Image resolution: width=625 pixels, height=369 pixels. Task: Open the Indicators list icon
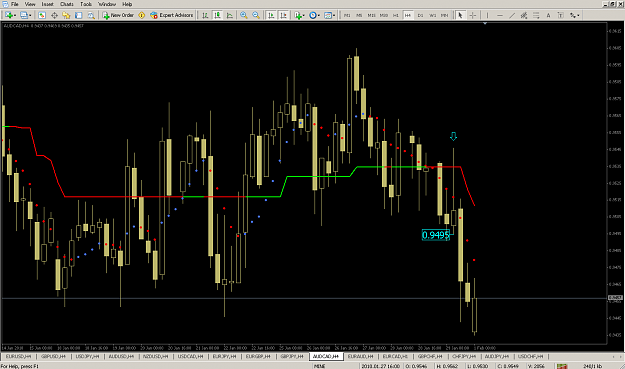[x=297, y=15]
